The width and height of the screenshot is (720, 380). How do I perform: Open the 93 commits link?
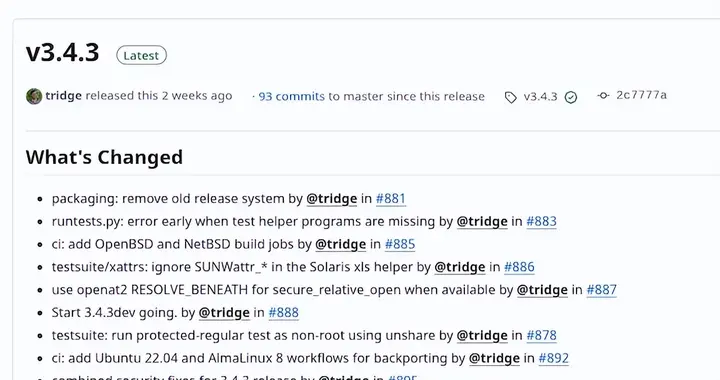[x=292, y=96]
